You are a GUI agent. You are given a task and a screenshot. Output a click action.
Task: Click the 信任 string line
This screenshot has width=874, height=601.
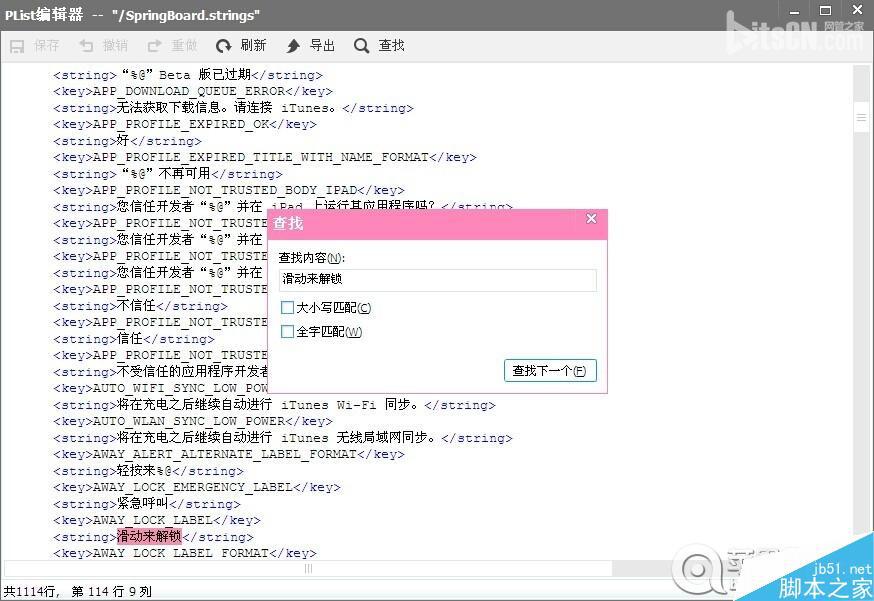pyautogui.click(x=134, y=338)
